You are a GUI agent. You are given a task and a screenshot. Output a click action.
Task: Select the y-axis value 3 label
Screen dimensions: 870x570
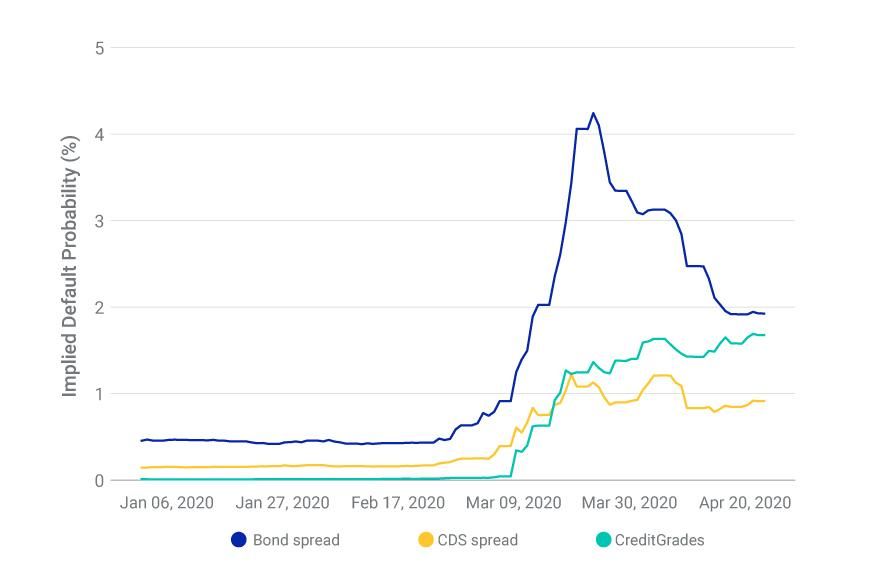click(100, 221)
